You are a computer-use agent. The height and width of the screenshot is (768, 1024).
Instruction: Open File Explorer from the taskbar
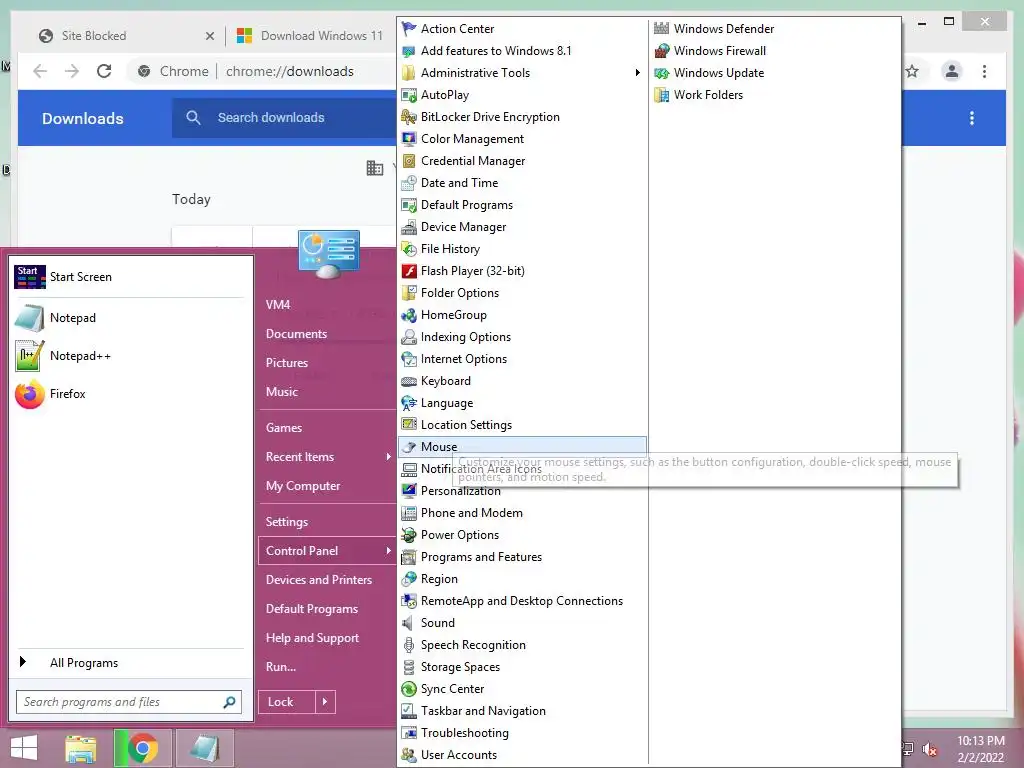pyautogui.click(x=80, y=748)
